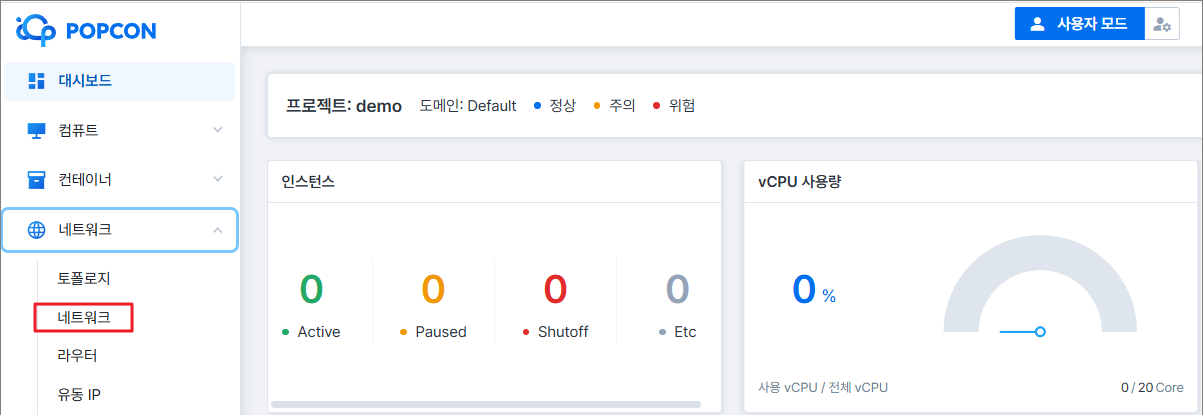Click the 사용자 모드 button

point(1079,25)
